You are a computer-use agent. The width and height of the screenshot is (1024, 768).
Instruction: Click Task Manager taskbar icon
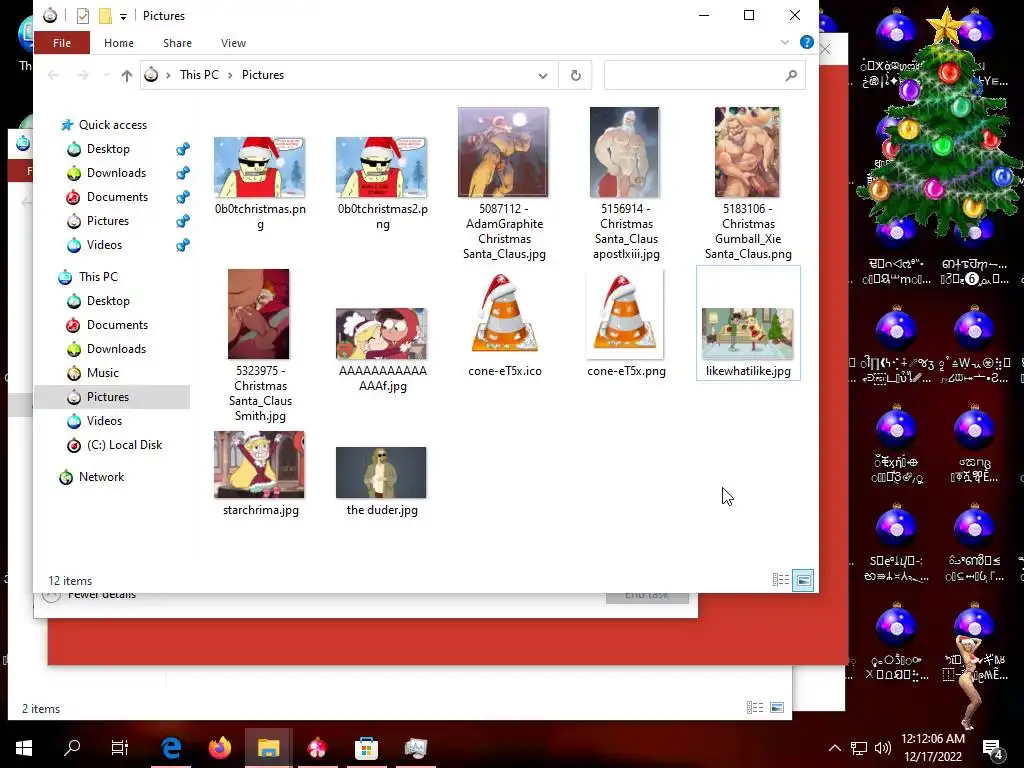click(415, 748)
